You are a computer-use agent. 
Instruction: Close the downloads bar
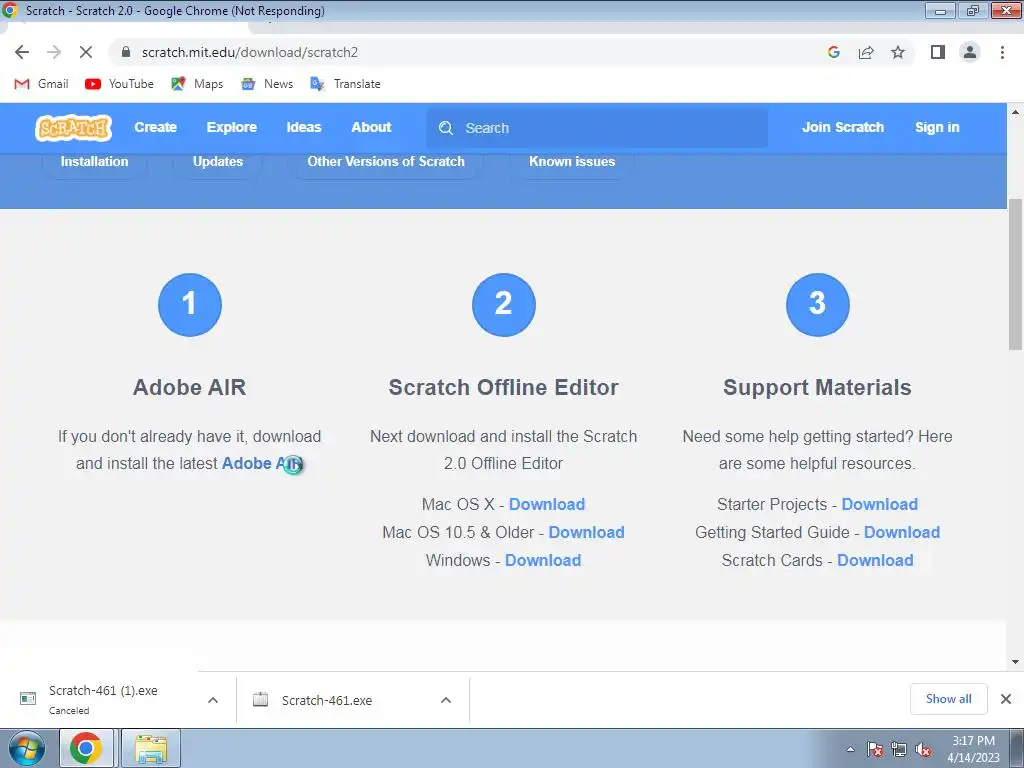[1006, 699]
